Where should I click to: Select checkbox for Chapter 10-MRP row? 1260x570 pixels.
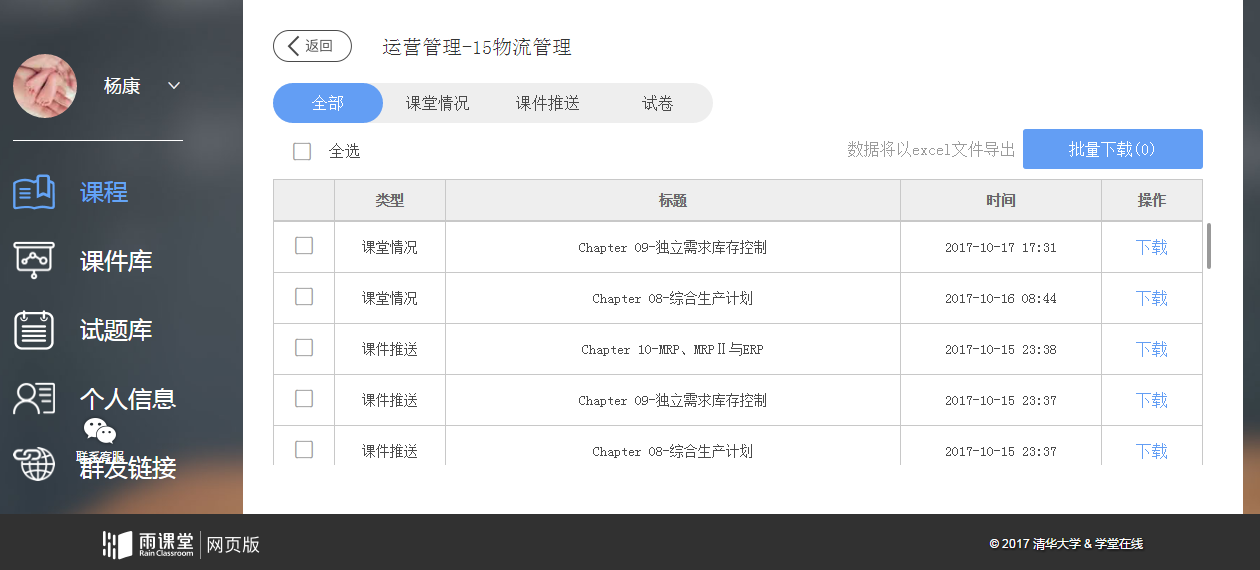coord(304,348)
